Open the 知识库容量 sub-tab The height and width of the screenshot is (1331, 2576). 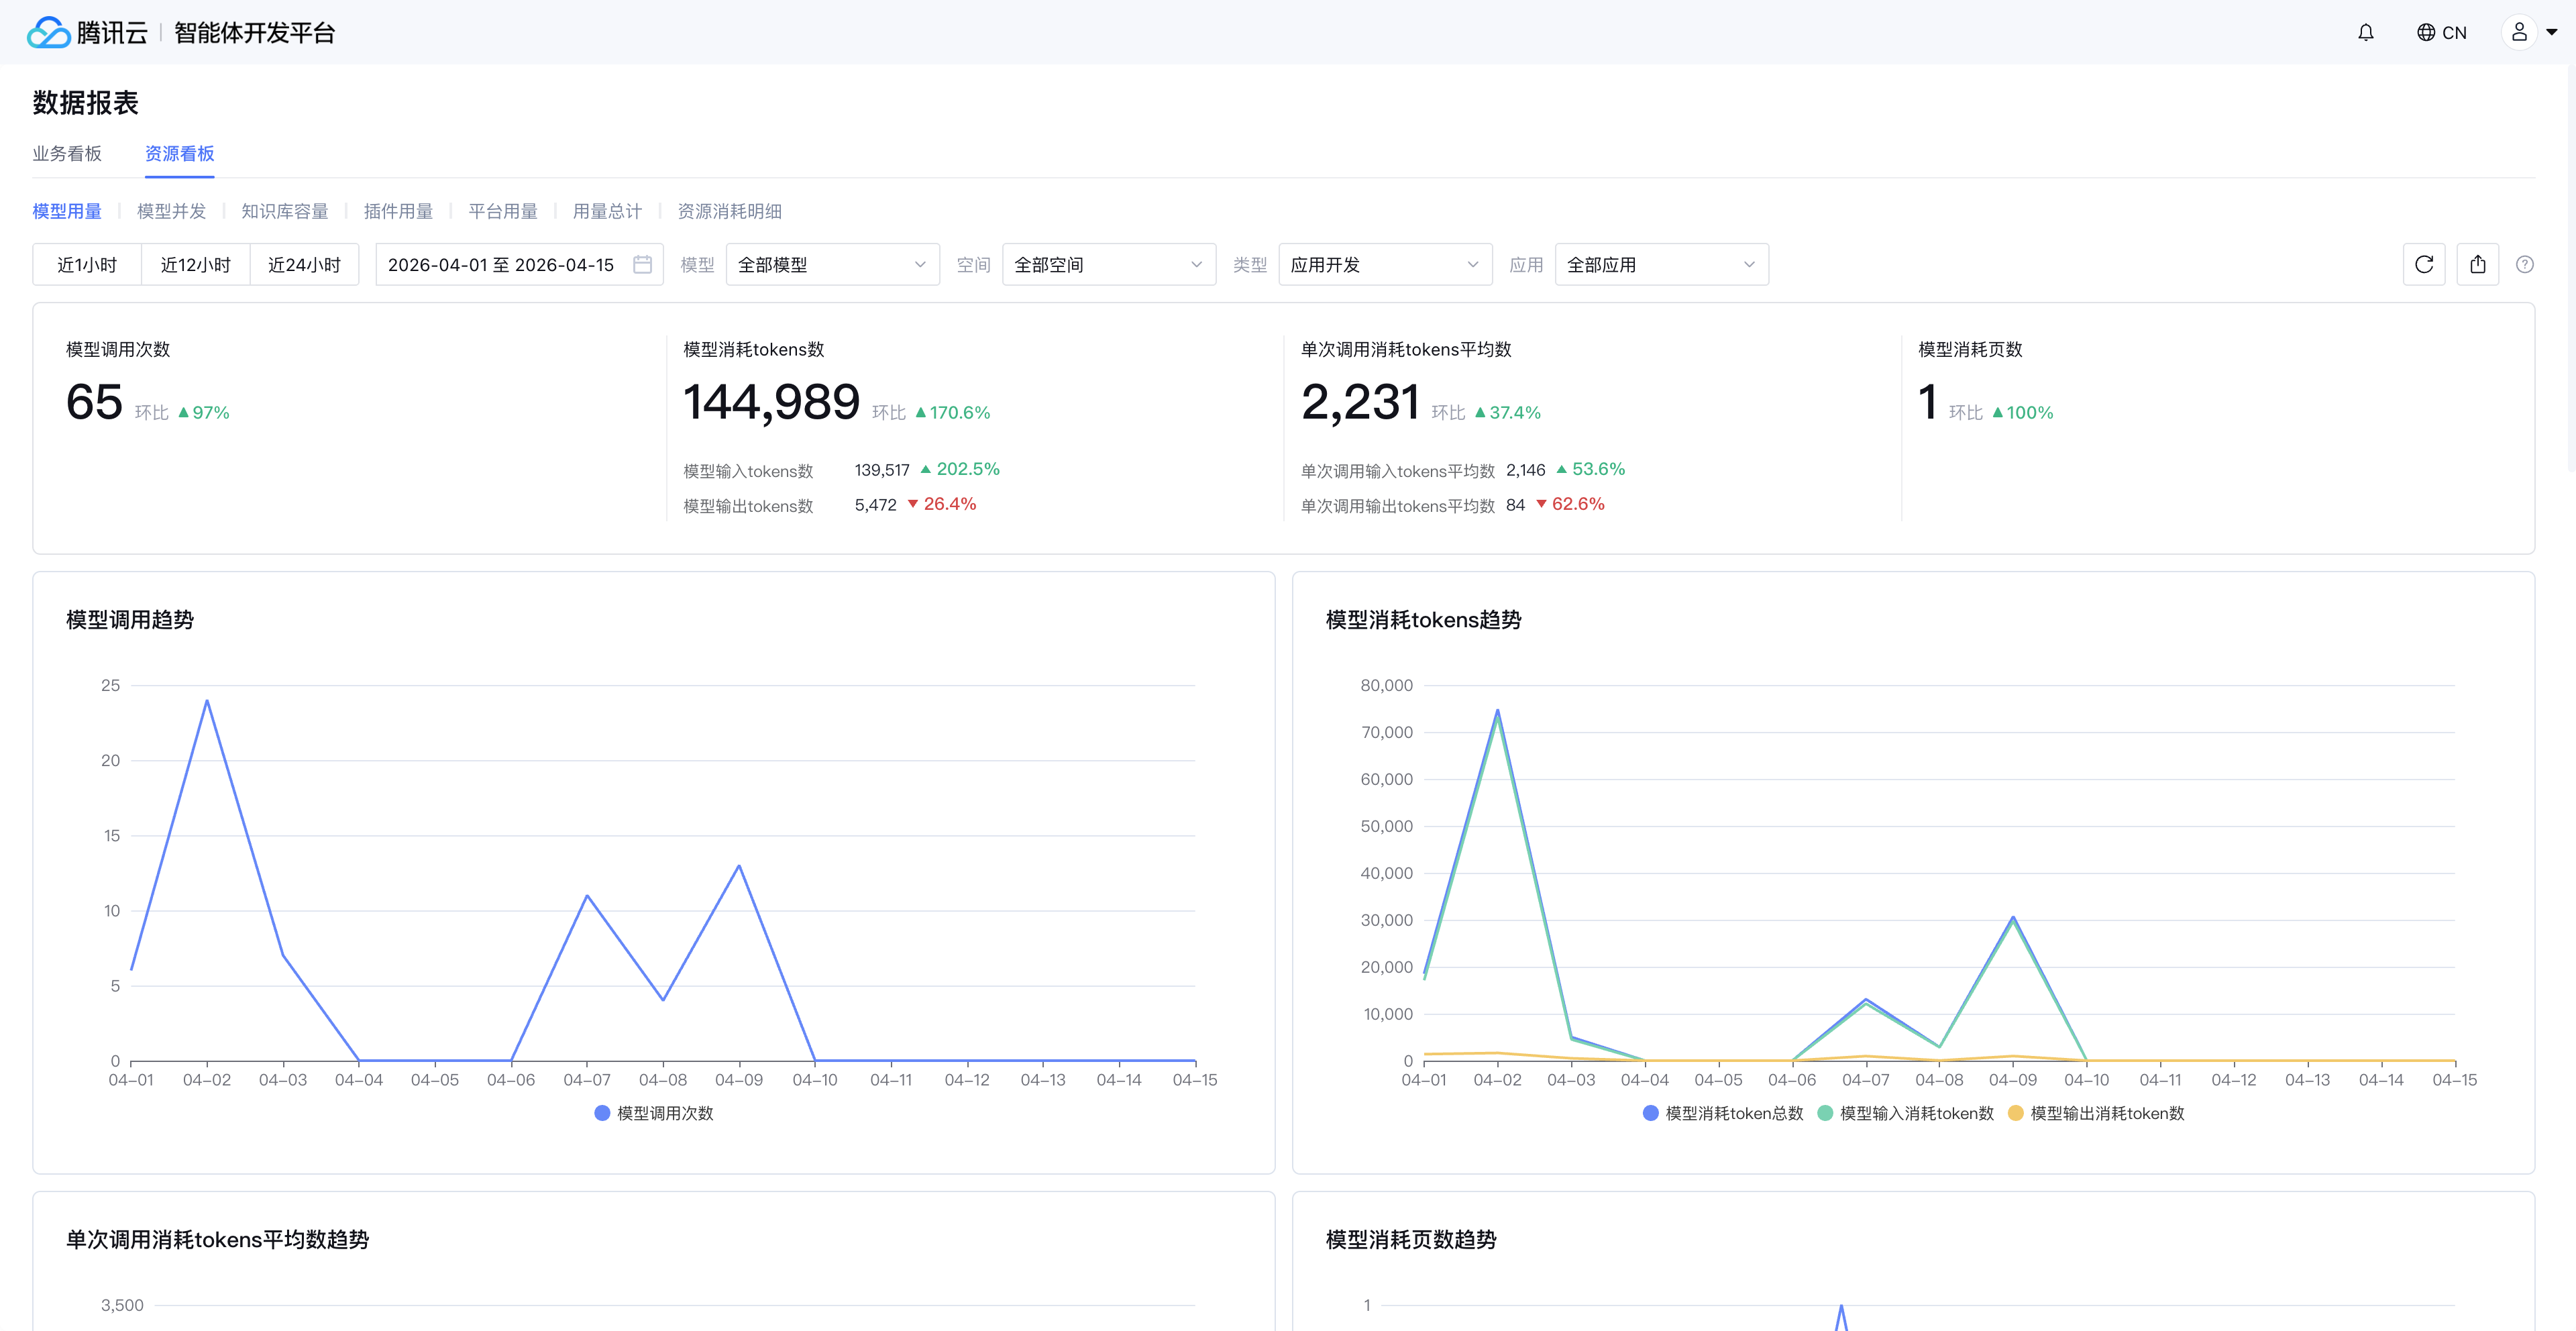[284, 211]
